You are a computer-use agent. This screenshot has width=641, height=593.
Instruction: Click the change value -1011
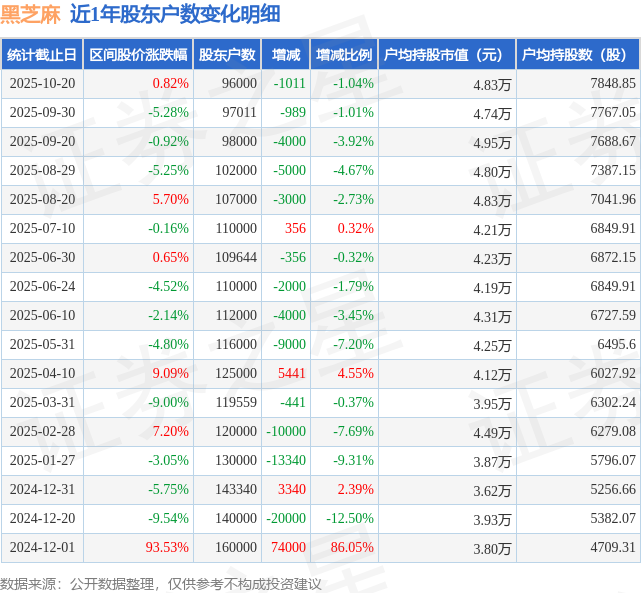point(289,83)
